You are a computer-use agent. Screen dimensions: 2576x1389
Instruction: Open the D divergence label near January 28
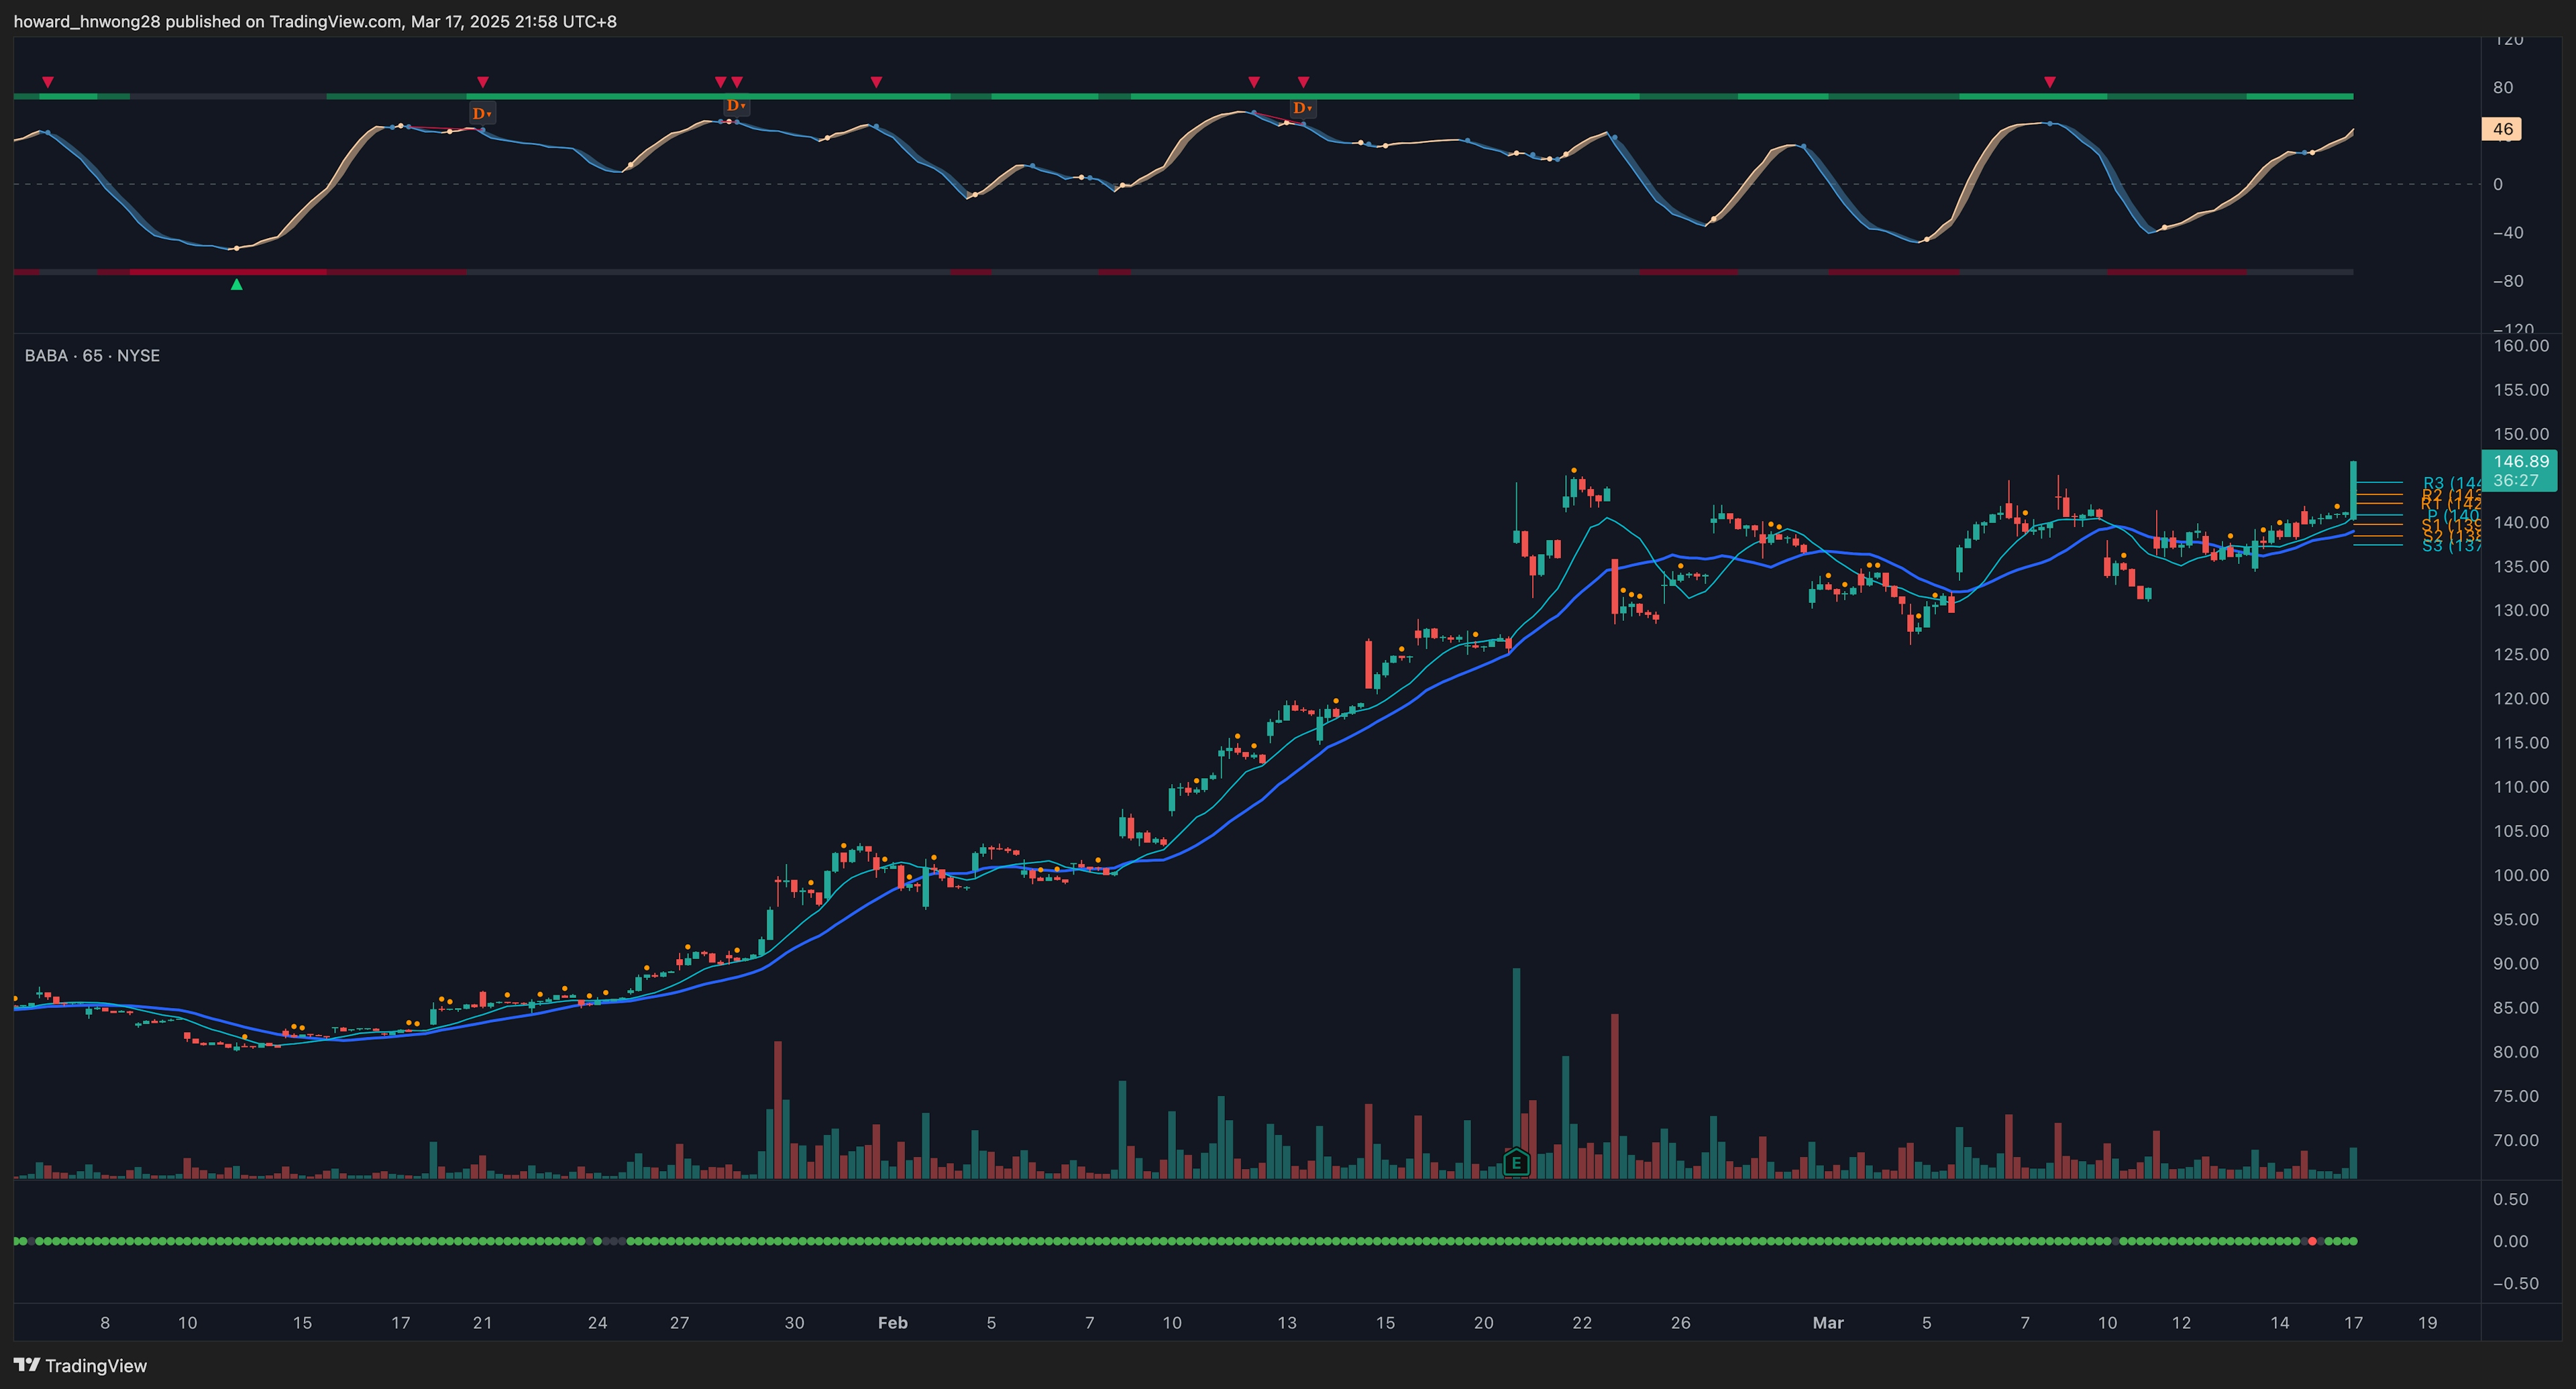pos(735,105)
